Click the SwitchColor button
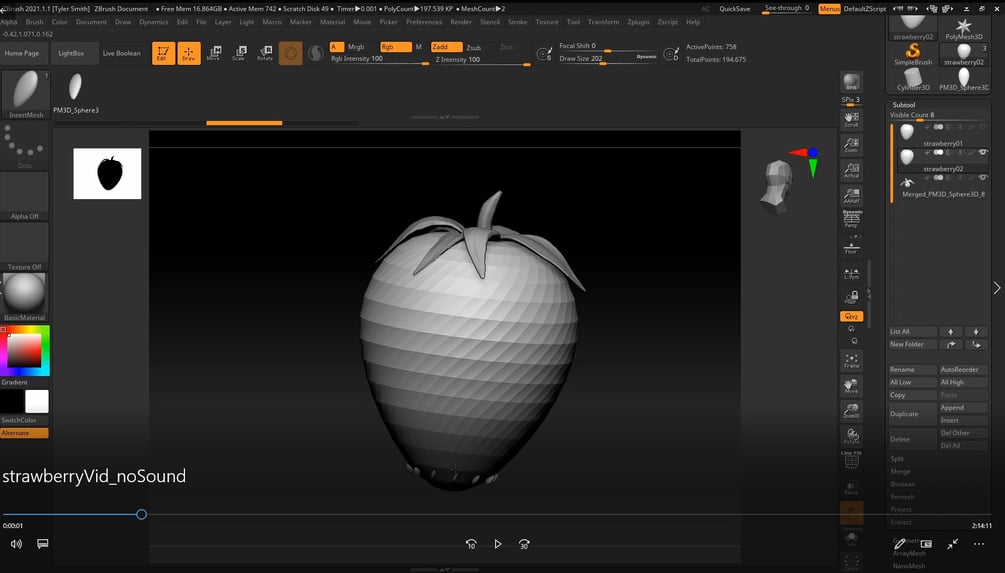This screenshot has width=1005, height=573. click(x=19, y=420)
